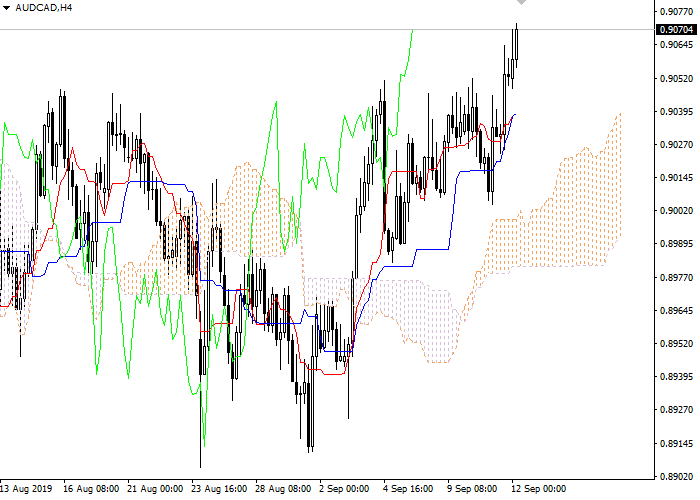
Task: Click the 12 Sep 00:00 time label
Action: click(x=539, y=489)
